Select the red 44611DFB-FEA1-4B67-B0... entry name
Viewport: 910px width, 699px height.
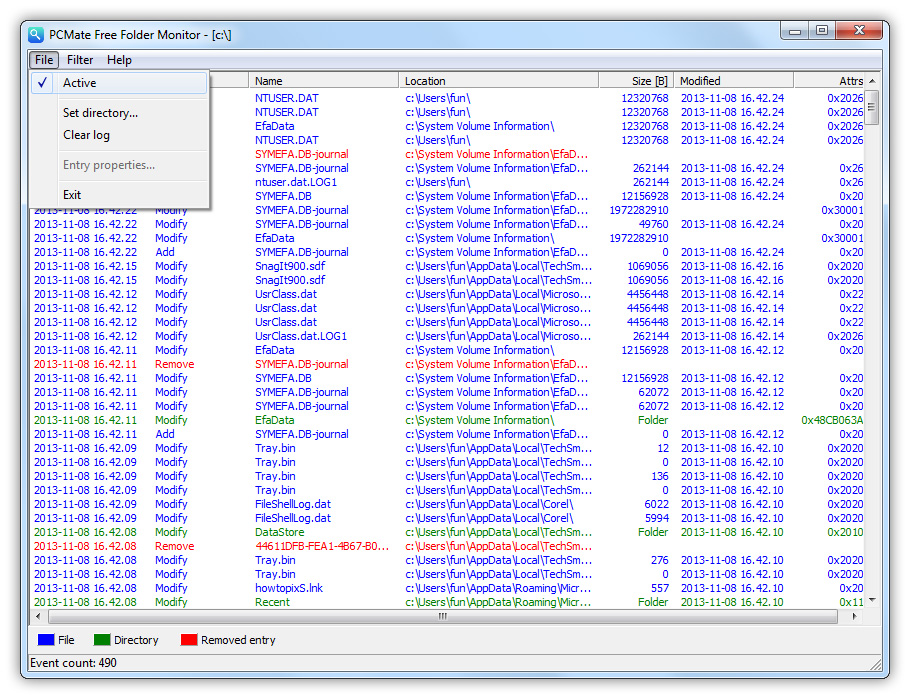(x=322, y=546)
